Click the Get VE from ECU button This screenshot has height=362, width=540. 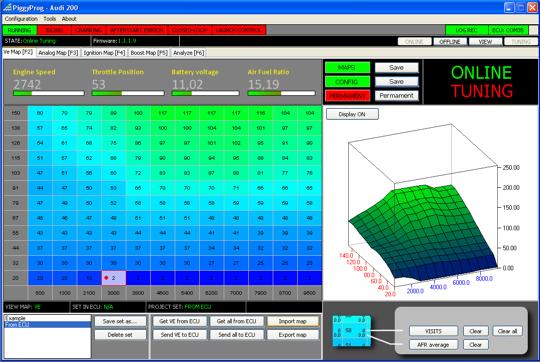179,321
